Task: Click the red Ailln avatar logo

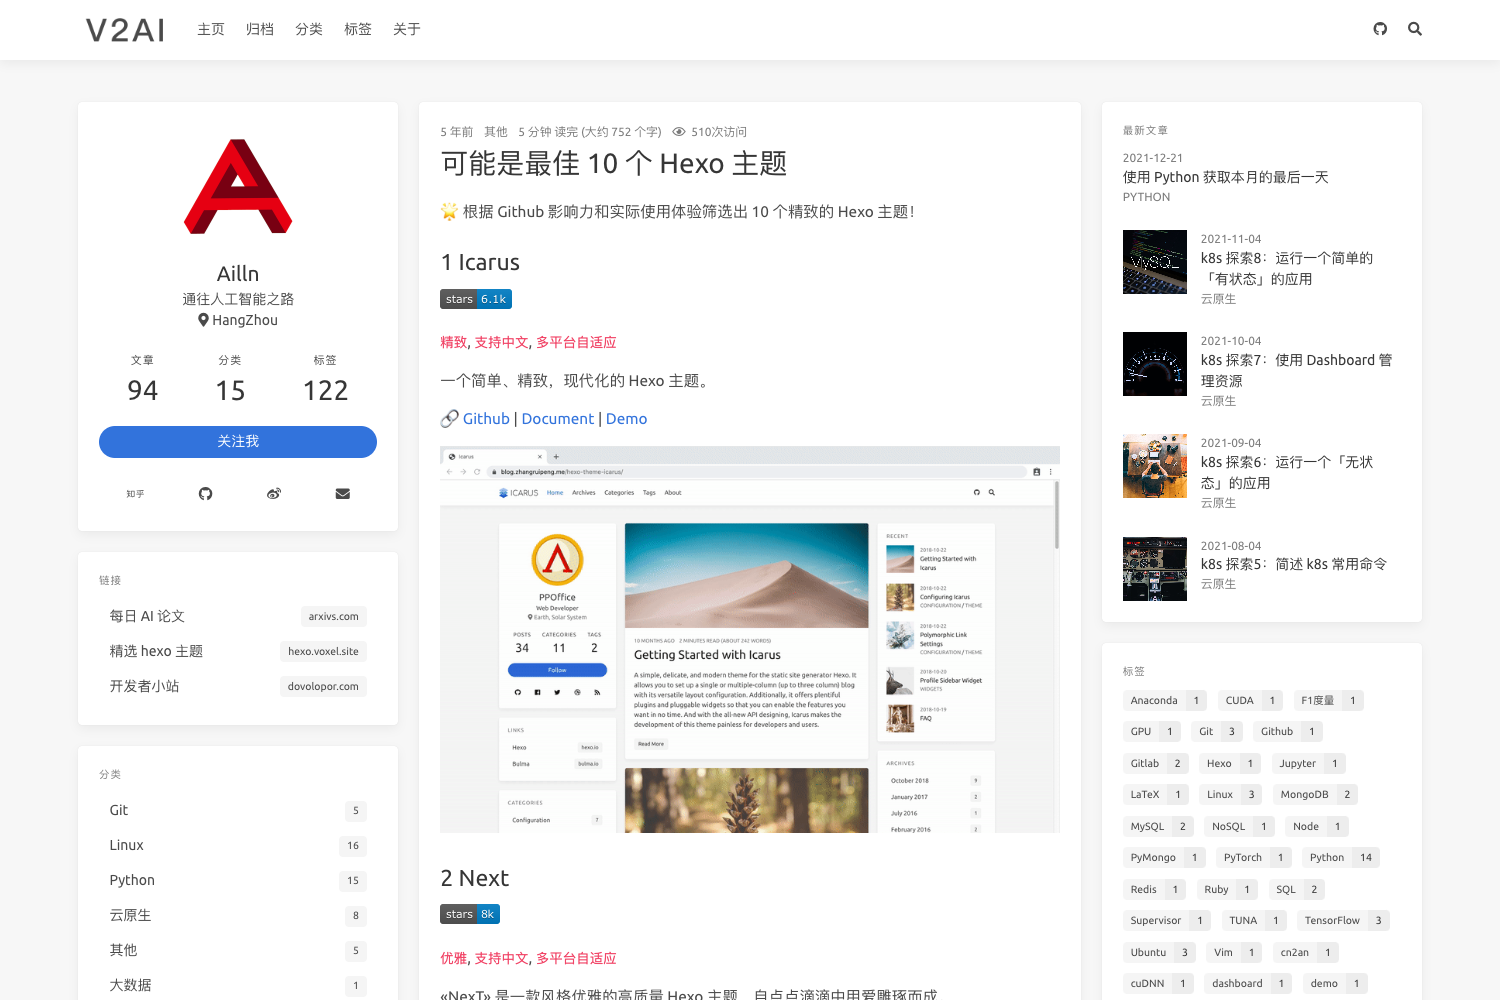Action: click(238, 187)
